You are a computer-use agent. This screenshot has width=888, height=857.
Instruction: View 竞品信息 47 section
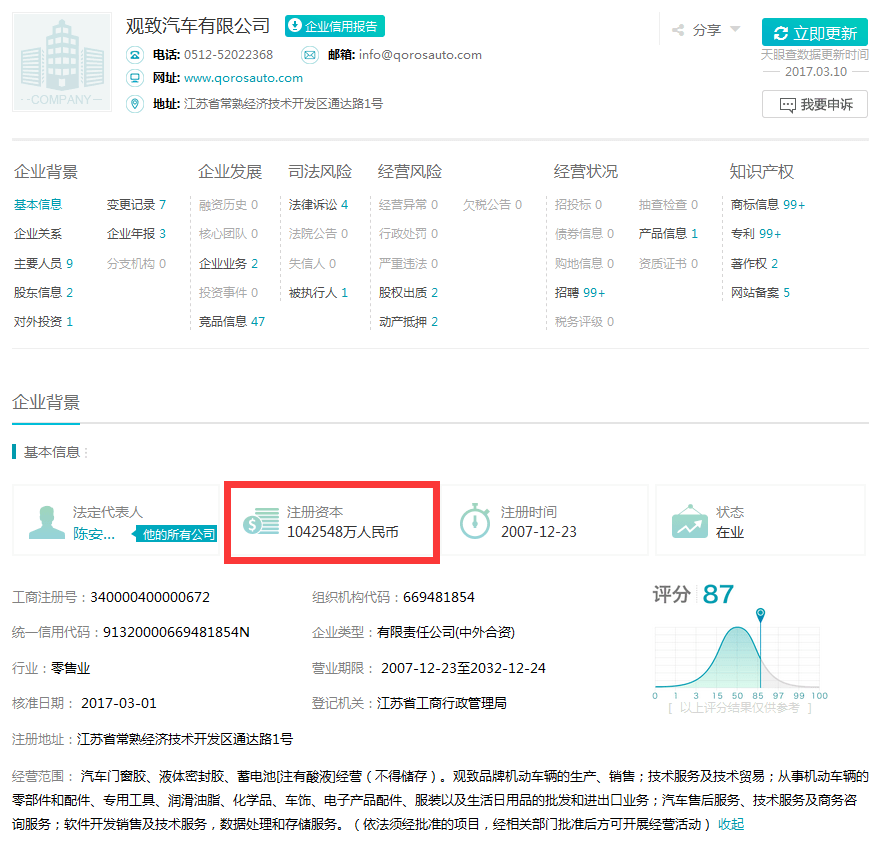[232, 322]
